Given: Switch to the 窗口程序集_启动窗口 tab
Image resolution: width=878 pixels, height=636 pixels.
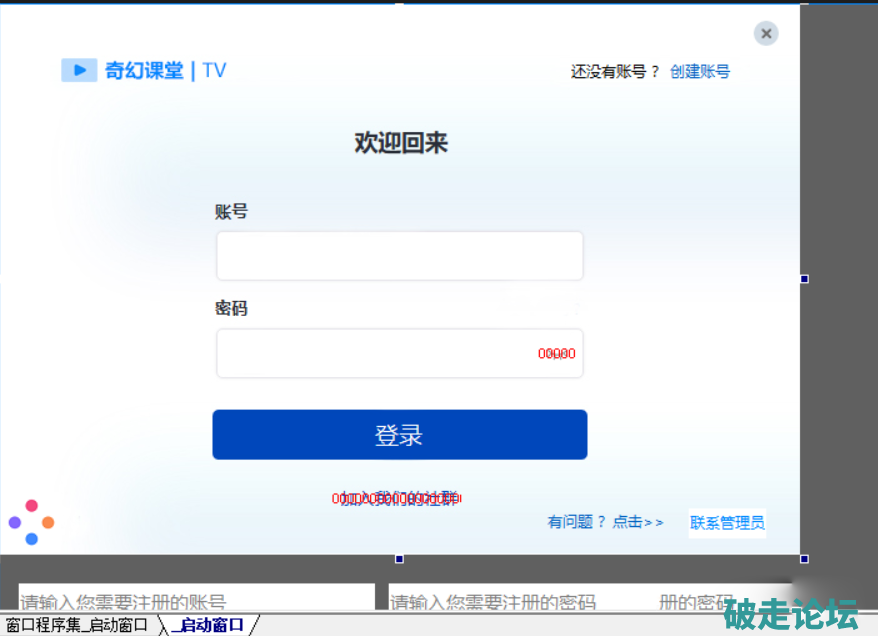Looking at the screenshot, I should 76,626.
